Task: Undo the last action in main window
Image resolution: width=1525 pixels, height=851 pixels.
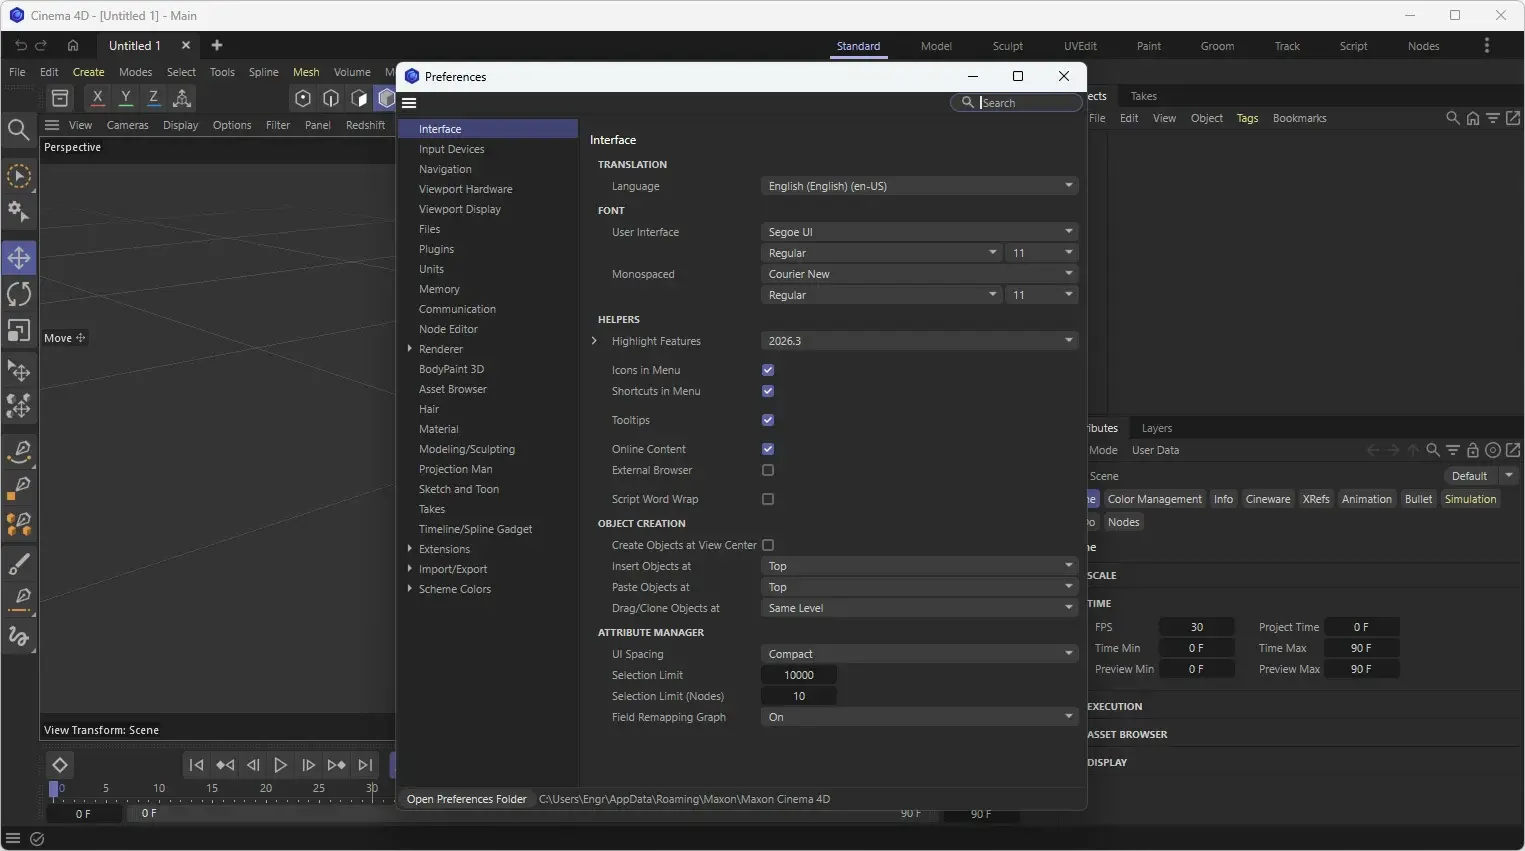Action: 21,46
